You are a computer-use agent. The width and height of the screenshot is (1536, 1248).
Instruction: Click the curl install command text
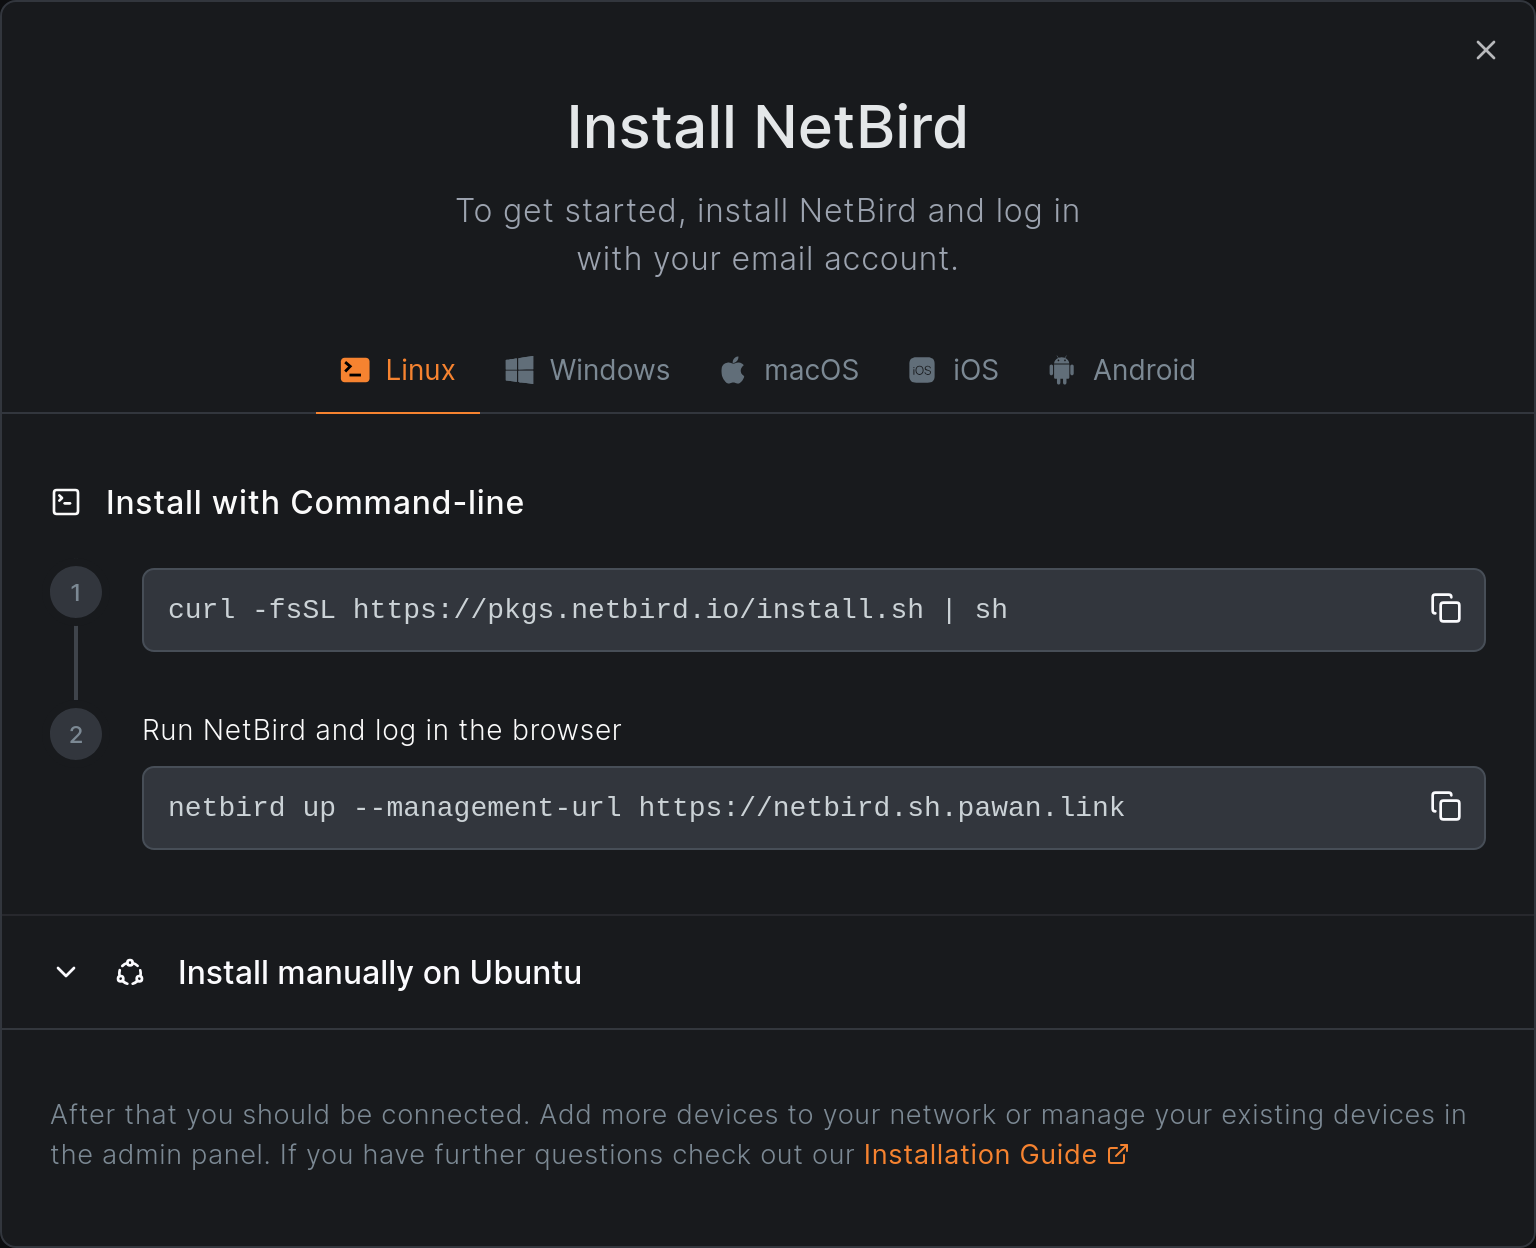click(587, 610)
